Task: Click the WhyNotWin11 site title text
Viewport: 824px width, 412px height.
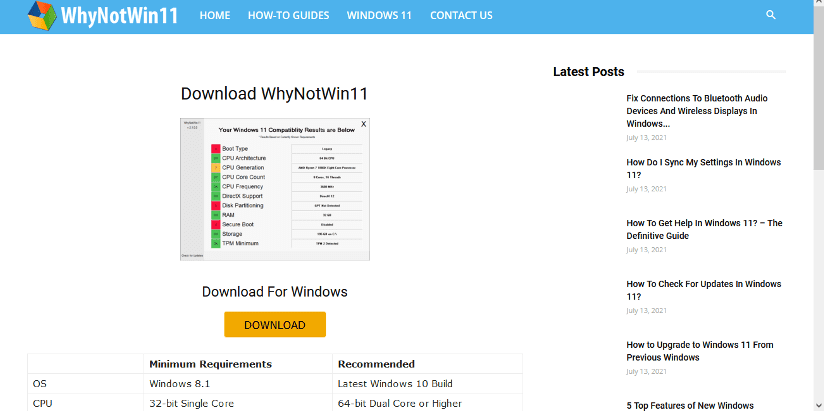Action: (119, 15)
